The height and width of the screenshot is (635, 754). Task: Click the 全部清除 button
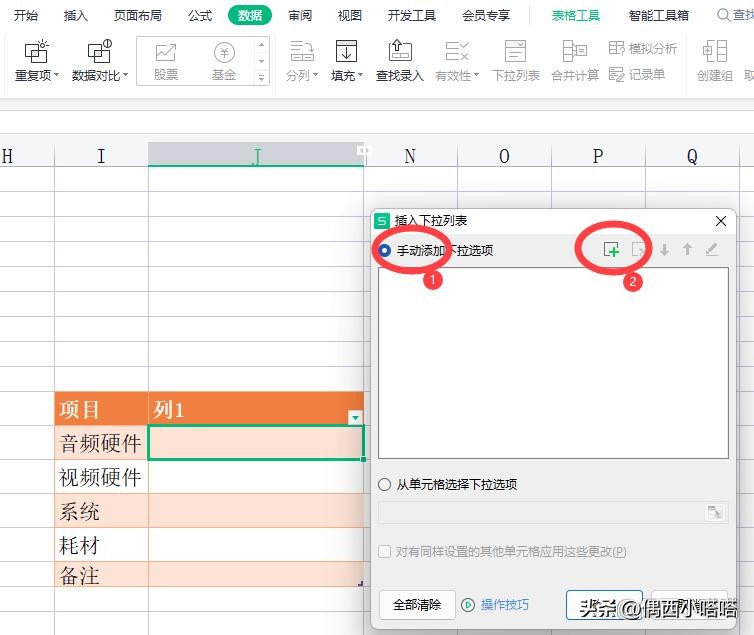417,605
